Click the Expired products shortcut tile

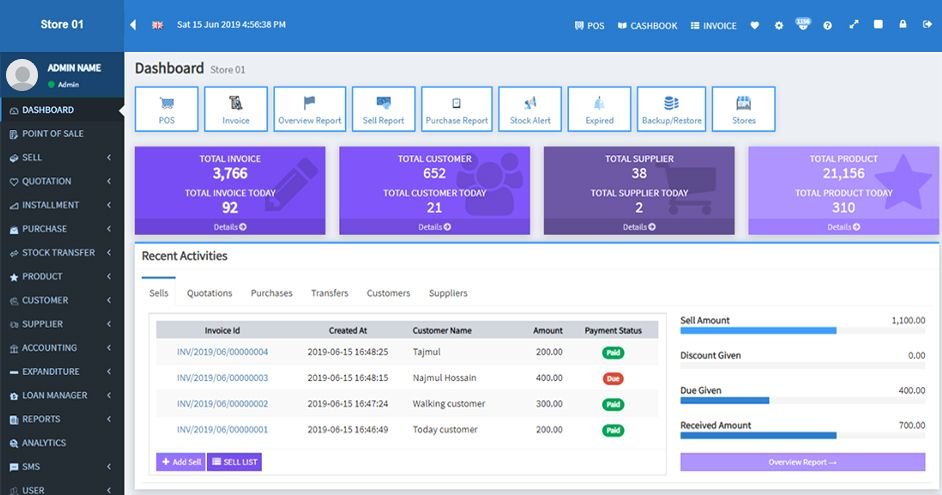599,109
